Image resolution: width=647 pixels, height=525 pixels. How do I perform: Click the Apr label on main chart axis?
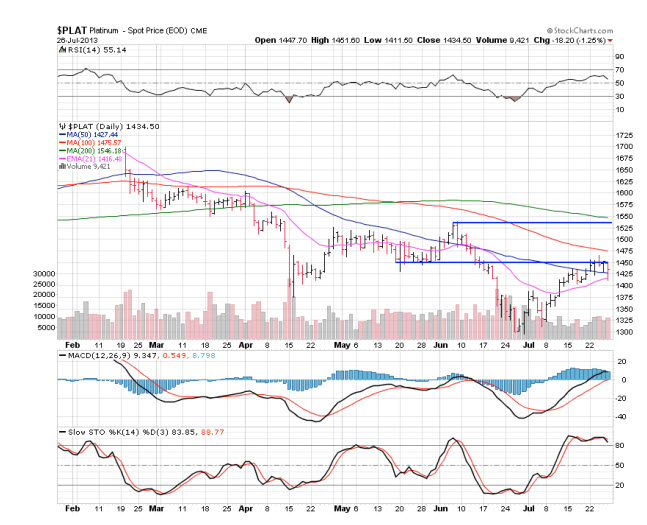(x=247, y=343)
